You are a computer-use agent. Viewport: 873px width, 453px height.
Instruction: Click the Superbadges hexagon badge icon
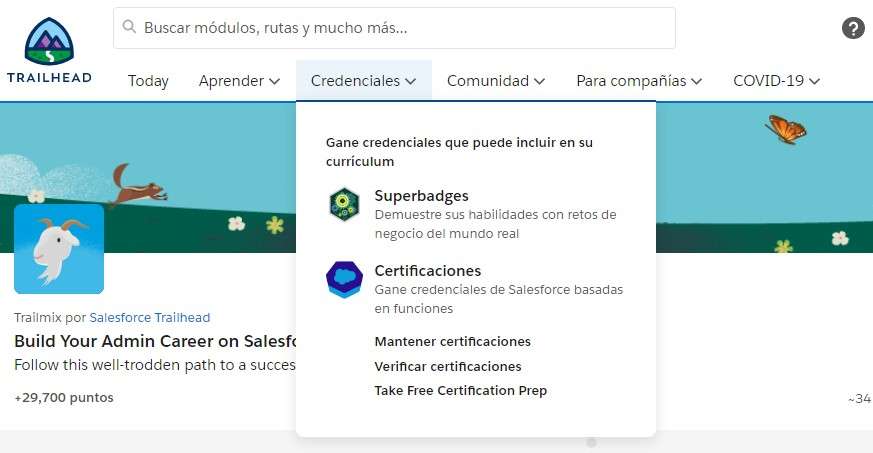point(344,204)
